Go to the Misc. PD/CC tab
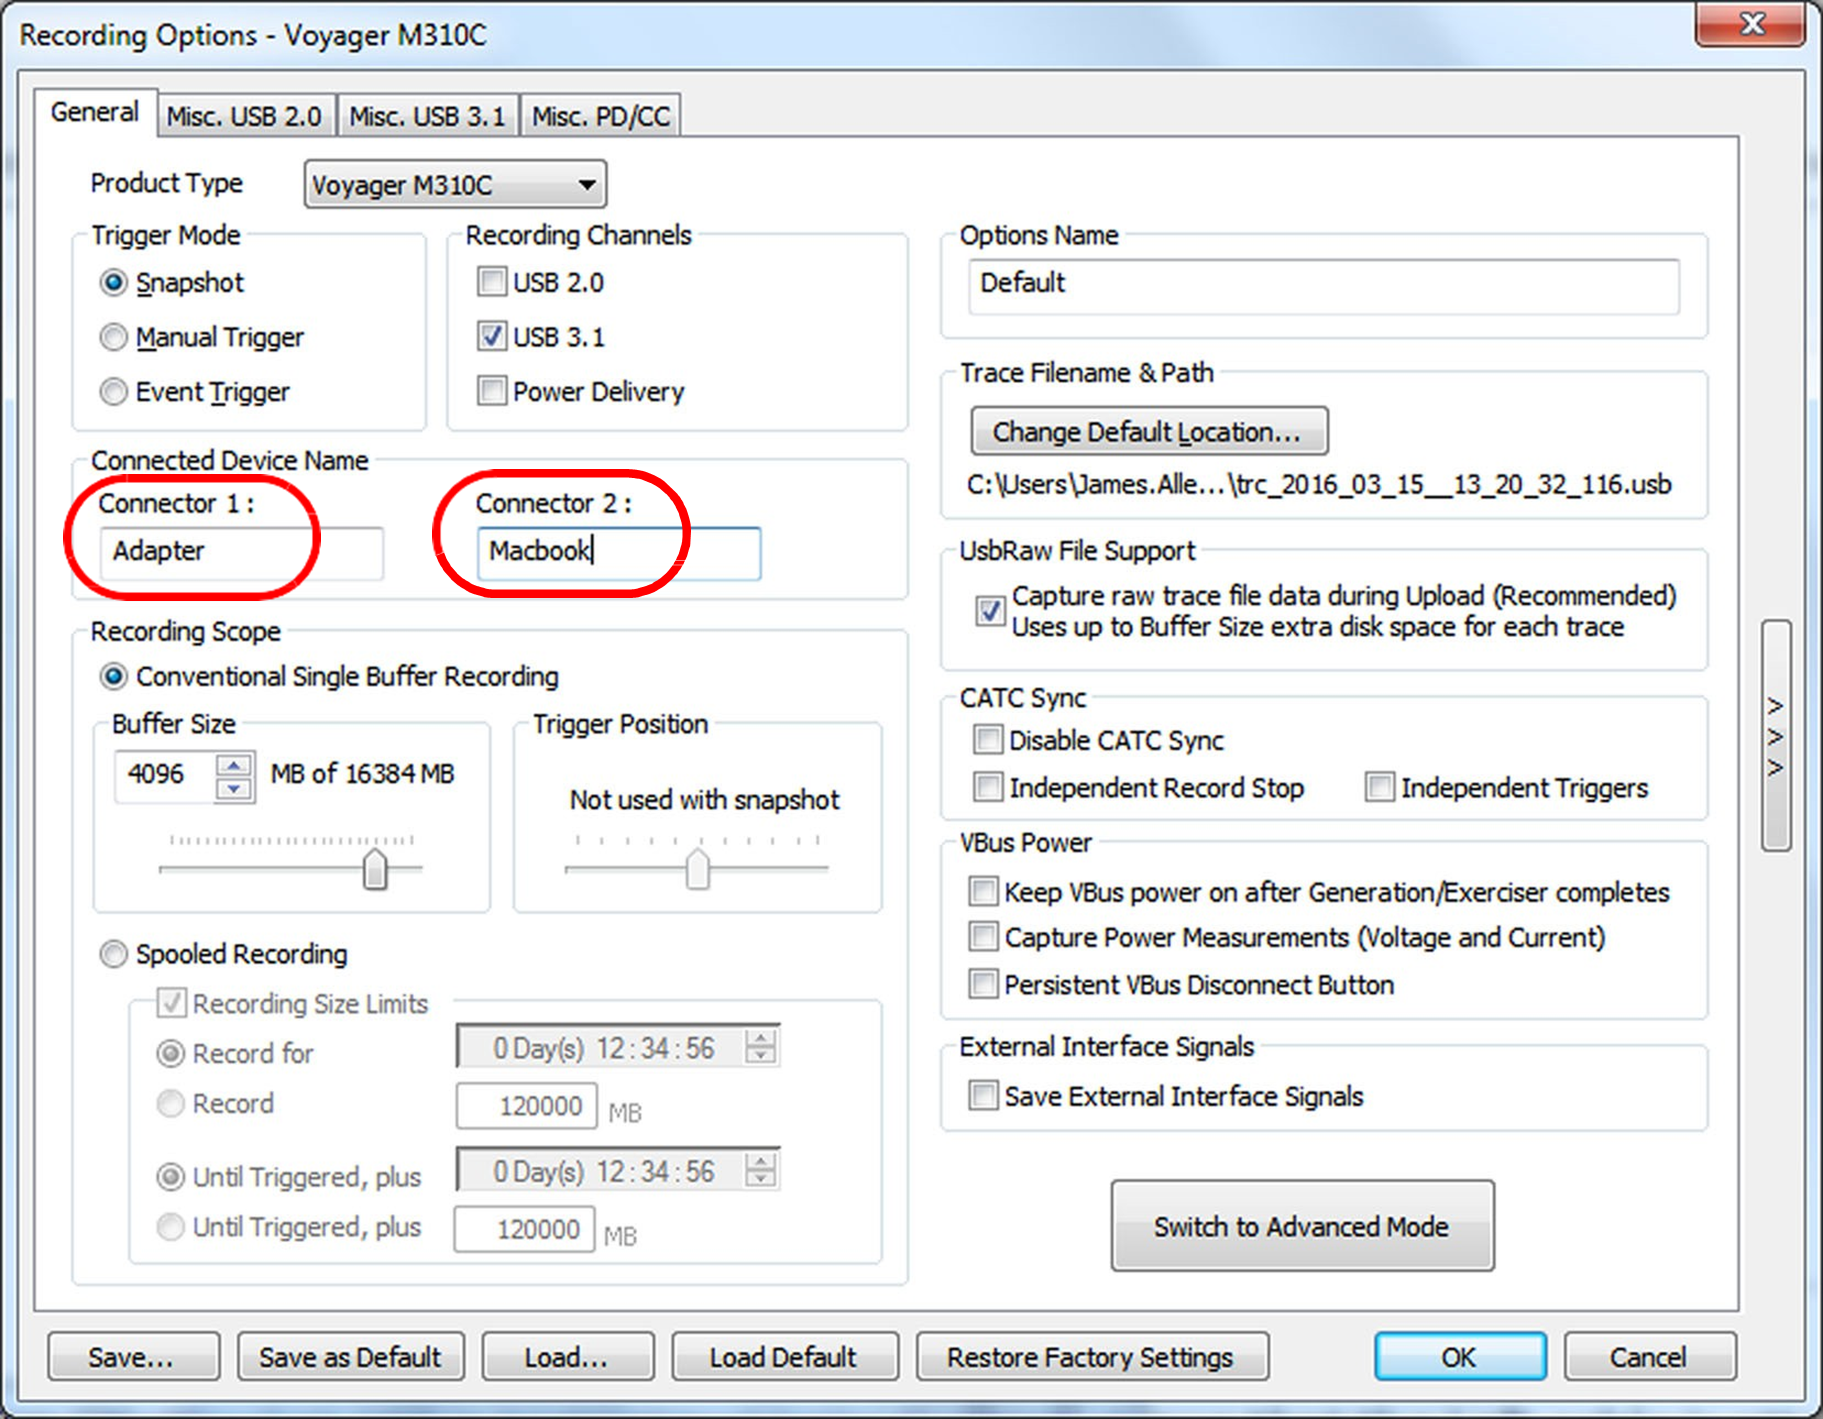The width and height of the screenshot is (1823, 1419). click(x=601, y=116)
